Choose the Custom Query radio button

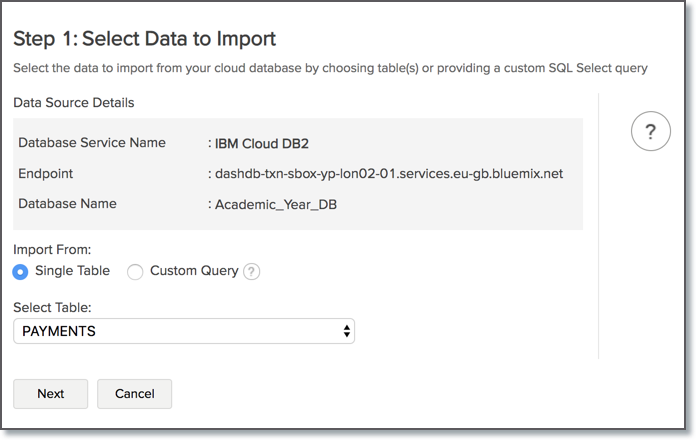(136, 271)
